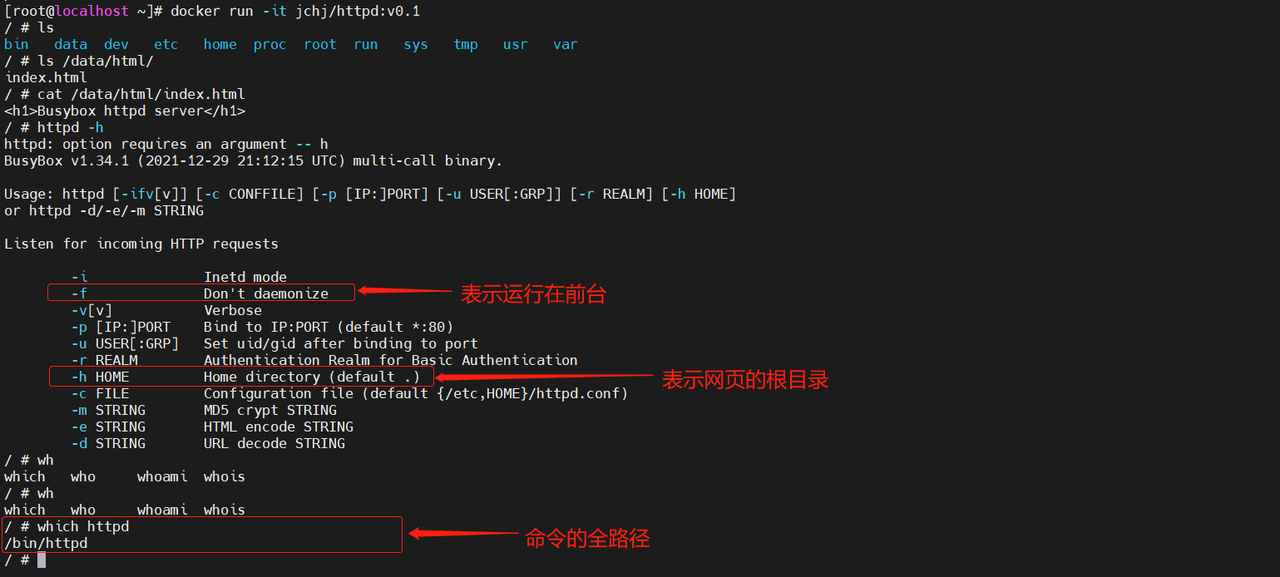Viewport: 1280px width, 577px height.
Task: Select the home directory in ls output
Action: [220, 44]
